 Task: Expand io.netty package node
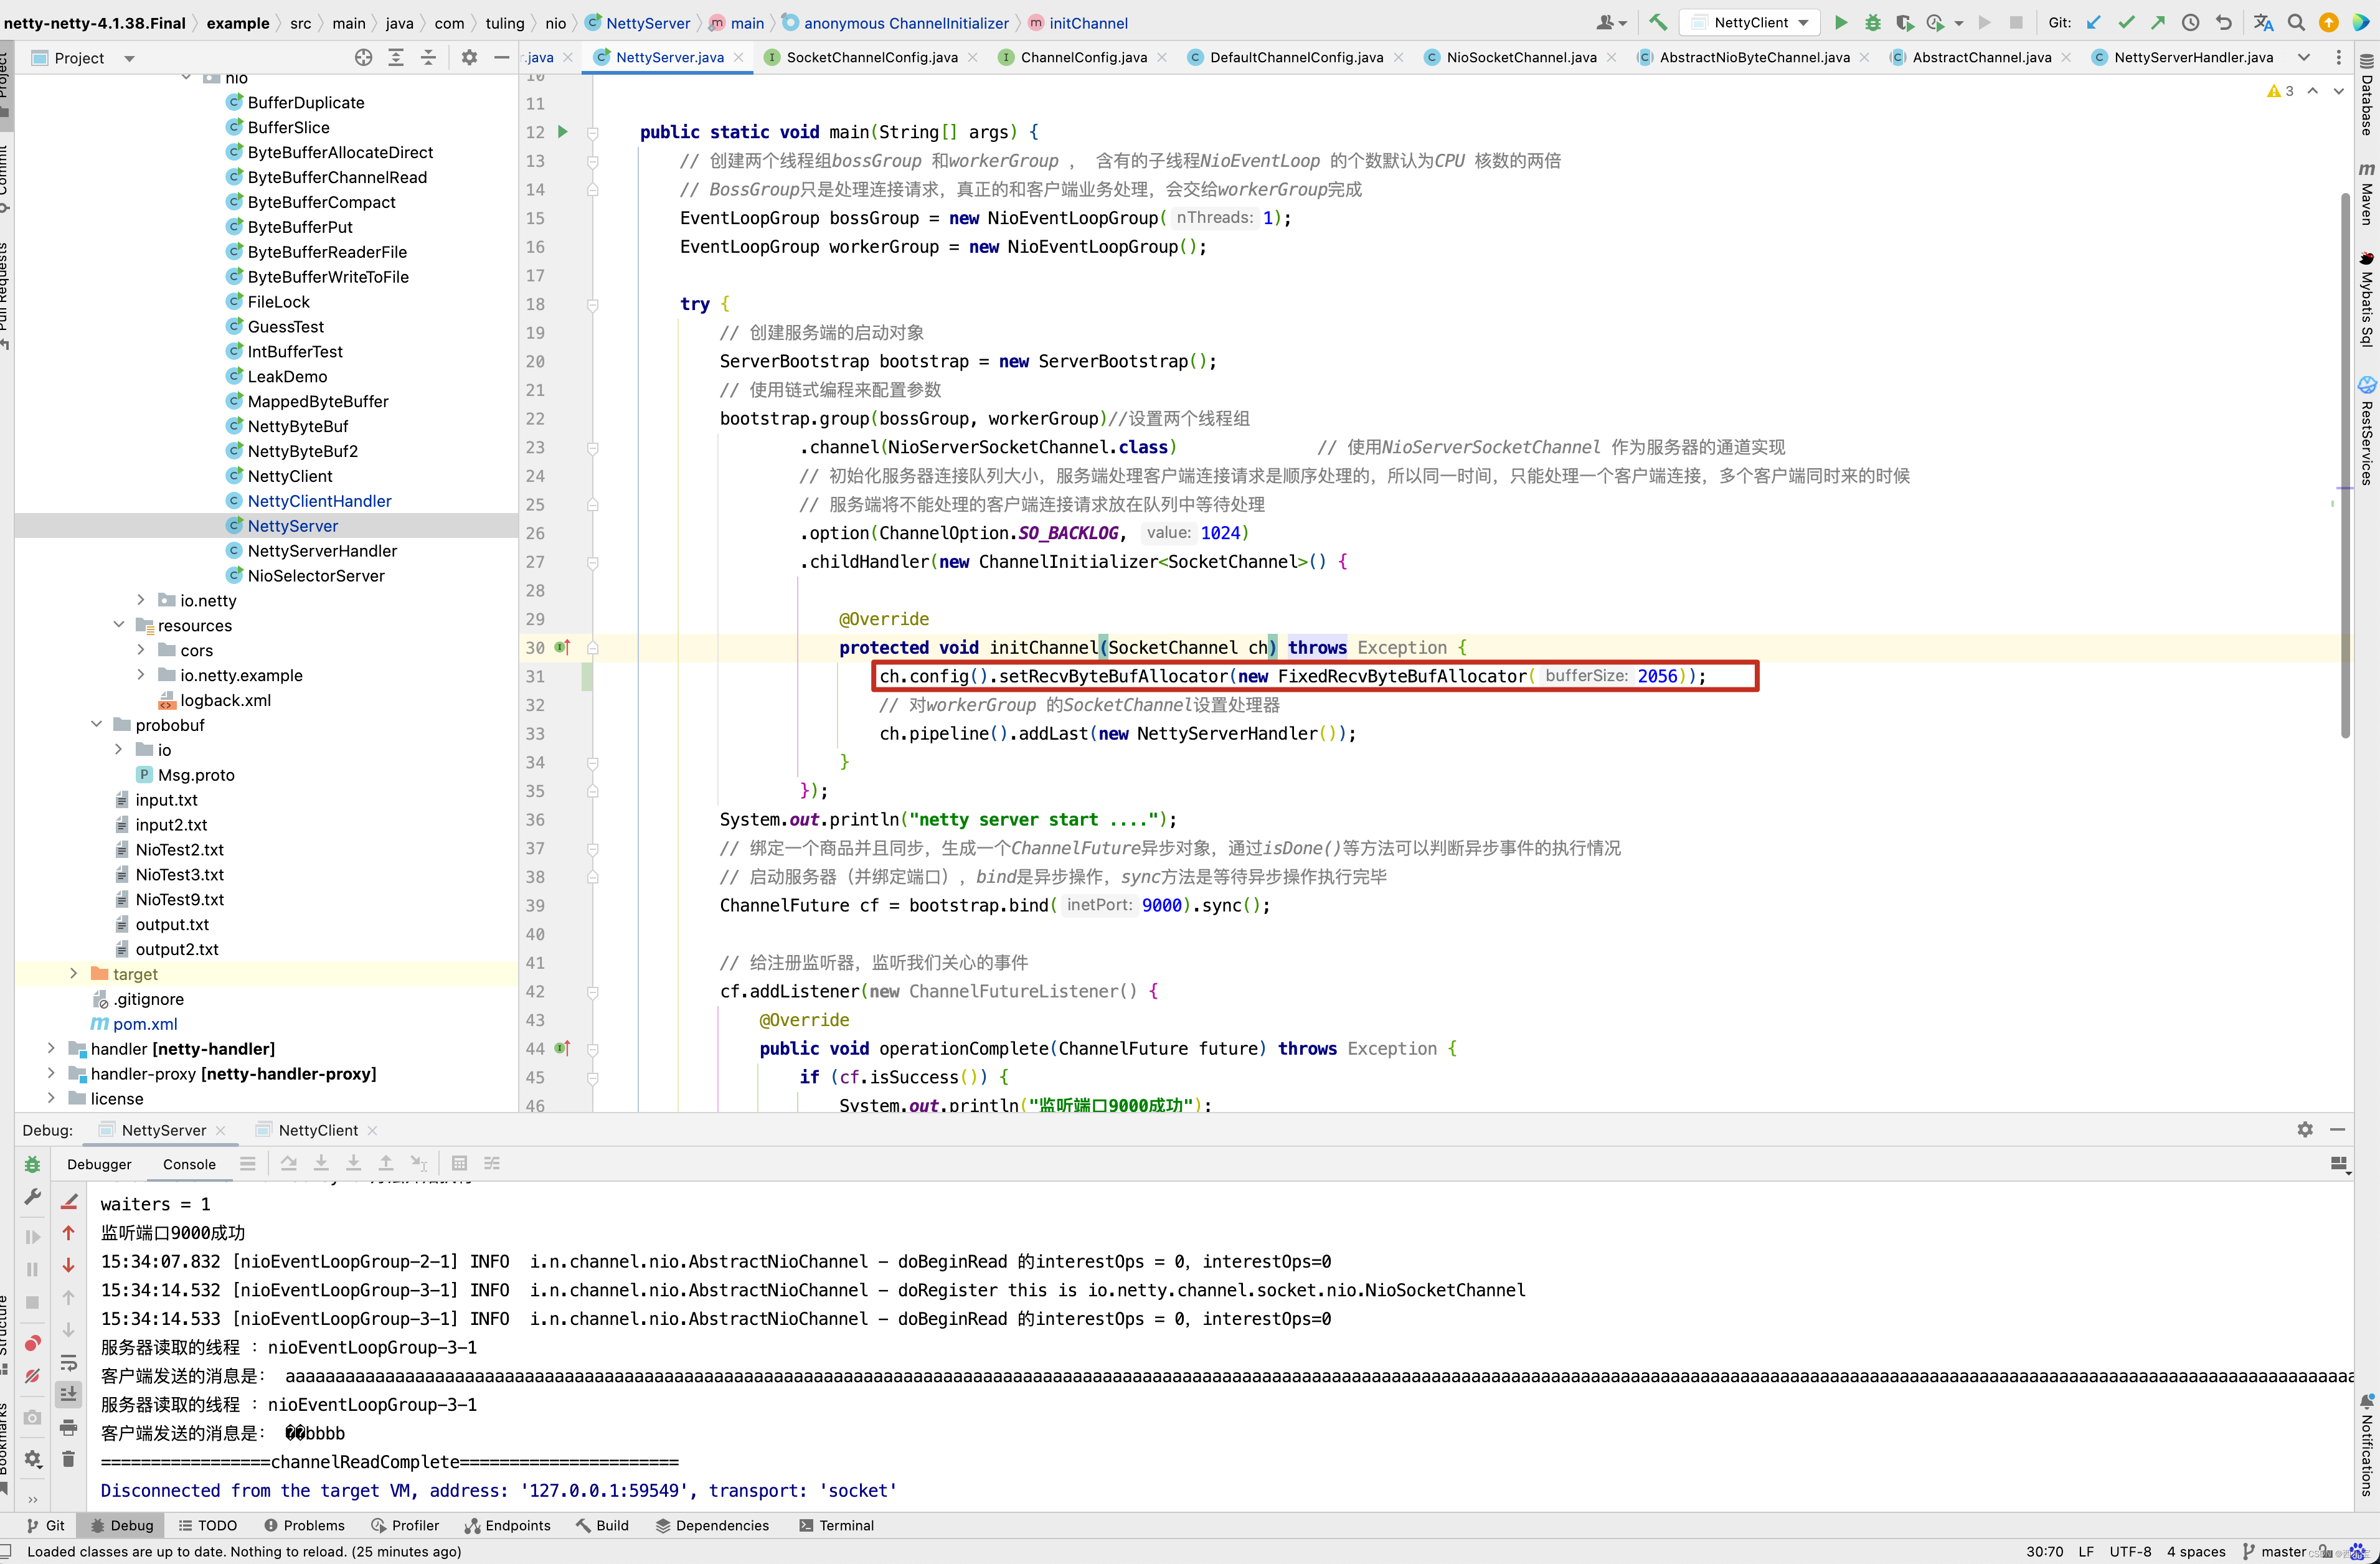click(x=141, y=600)
